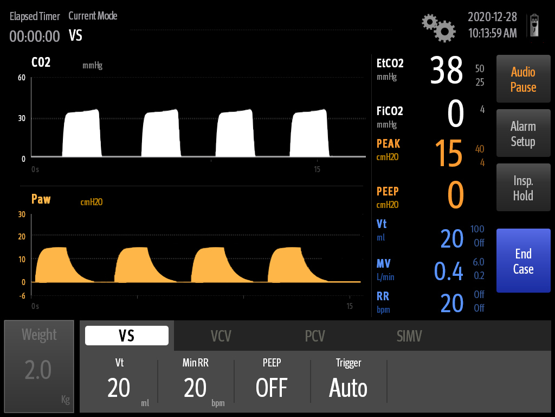
Task: Select the EtCO2 38 reading tile
Action: click(x=431, y=72)
